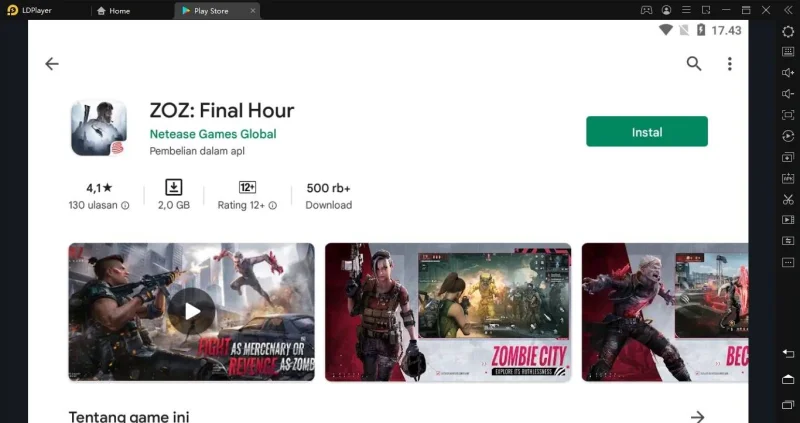Install ZOZ: Final Hour
Image resolution: width=800 pixels, height=423 pixels.
click(x=646, y=132)
